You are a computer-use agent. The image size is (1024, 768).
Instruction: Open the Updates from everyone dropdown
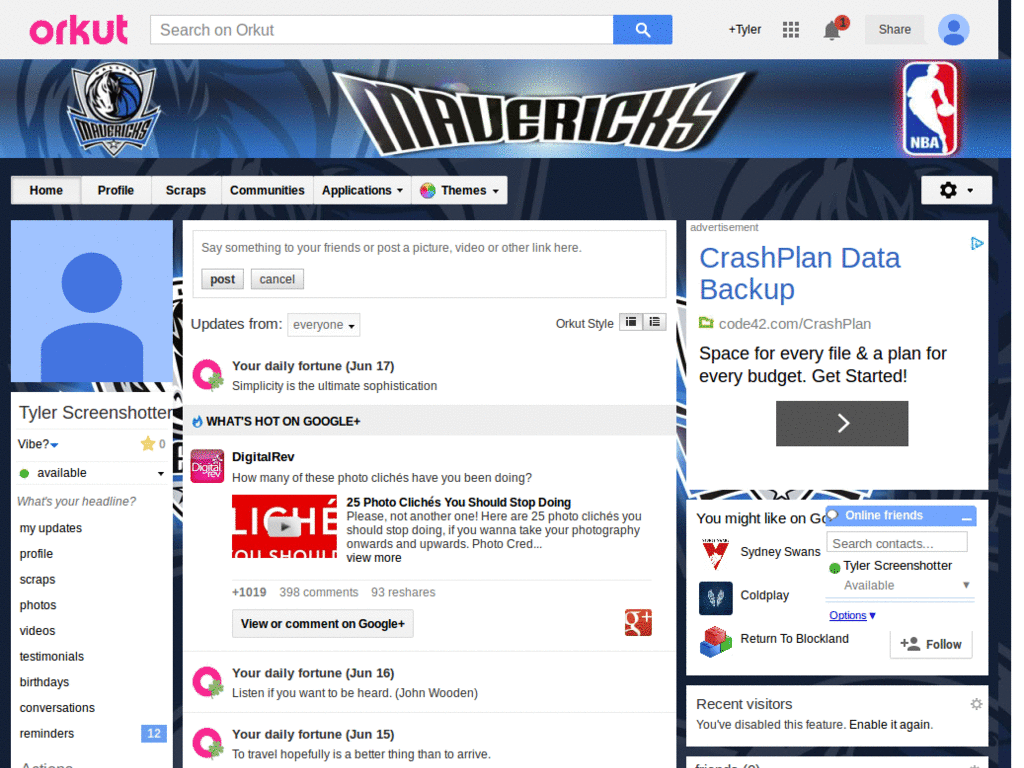323,325
